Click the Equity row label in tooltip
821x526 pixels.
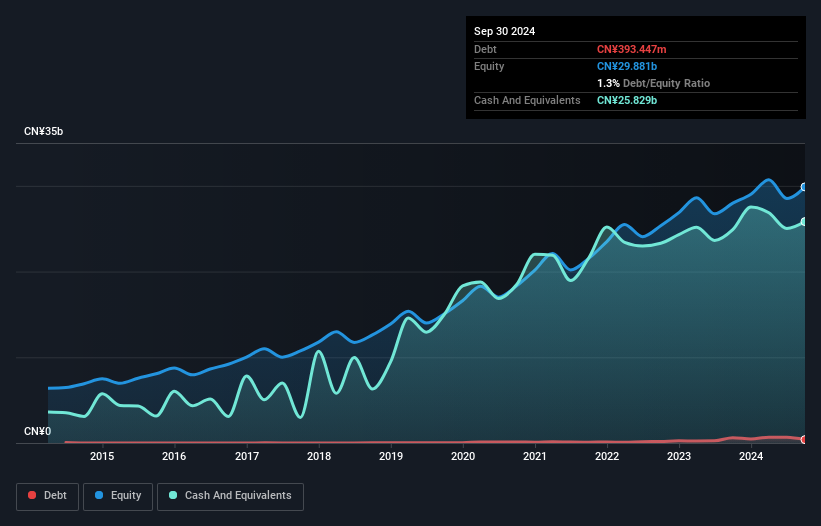(489, 66)
